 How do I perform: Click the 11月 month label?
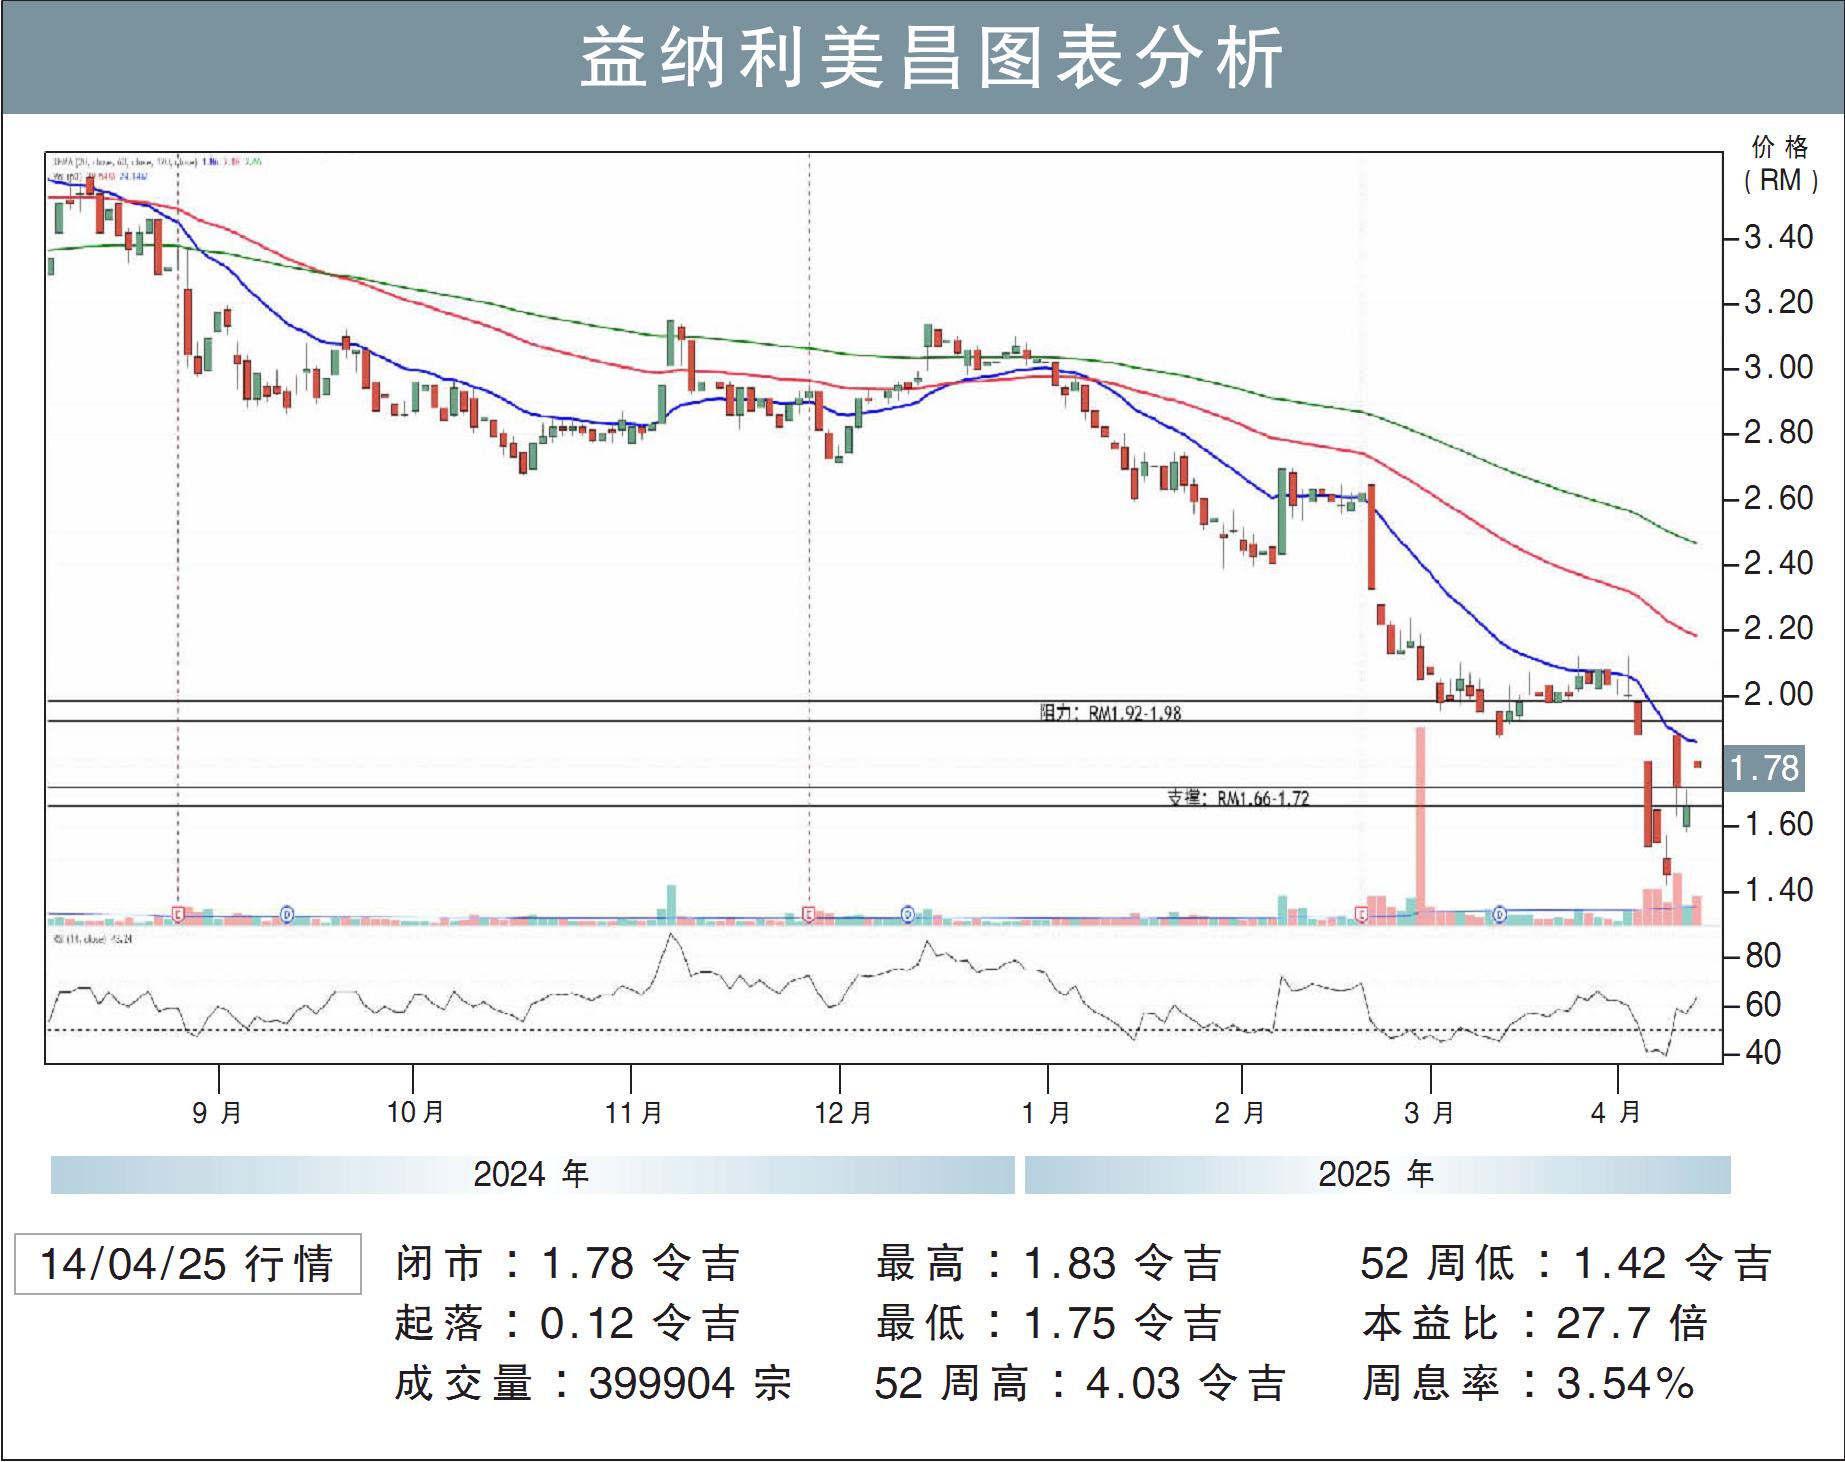(634, 1112)
